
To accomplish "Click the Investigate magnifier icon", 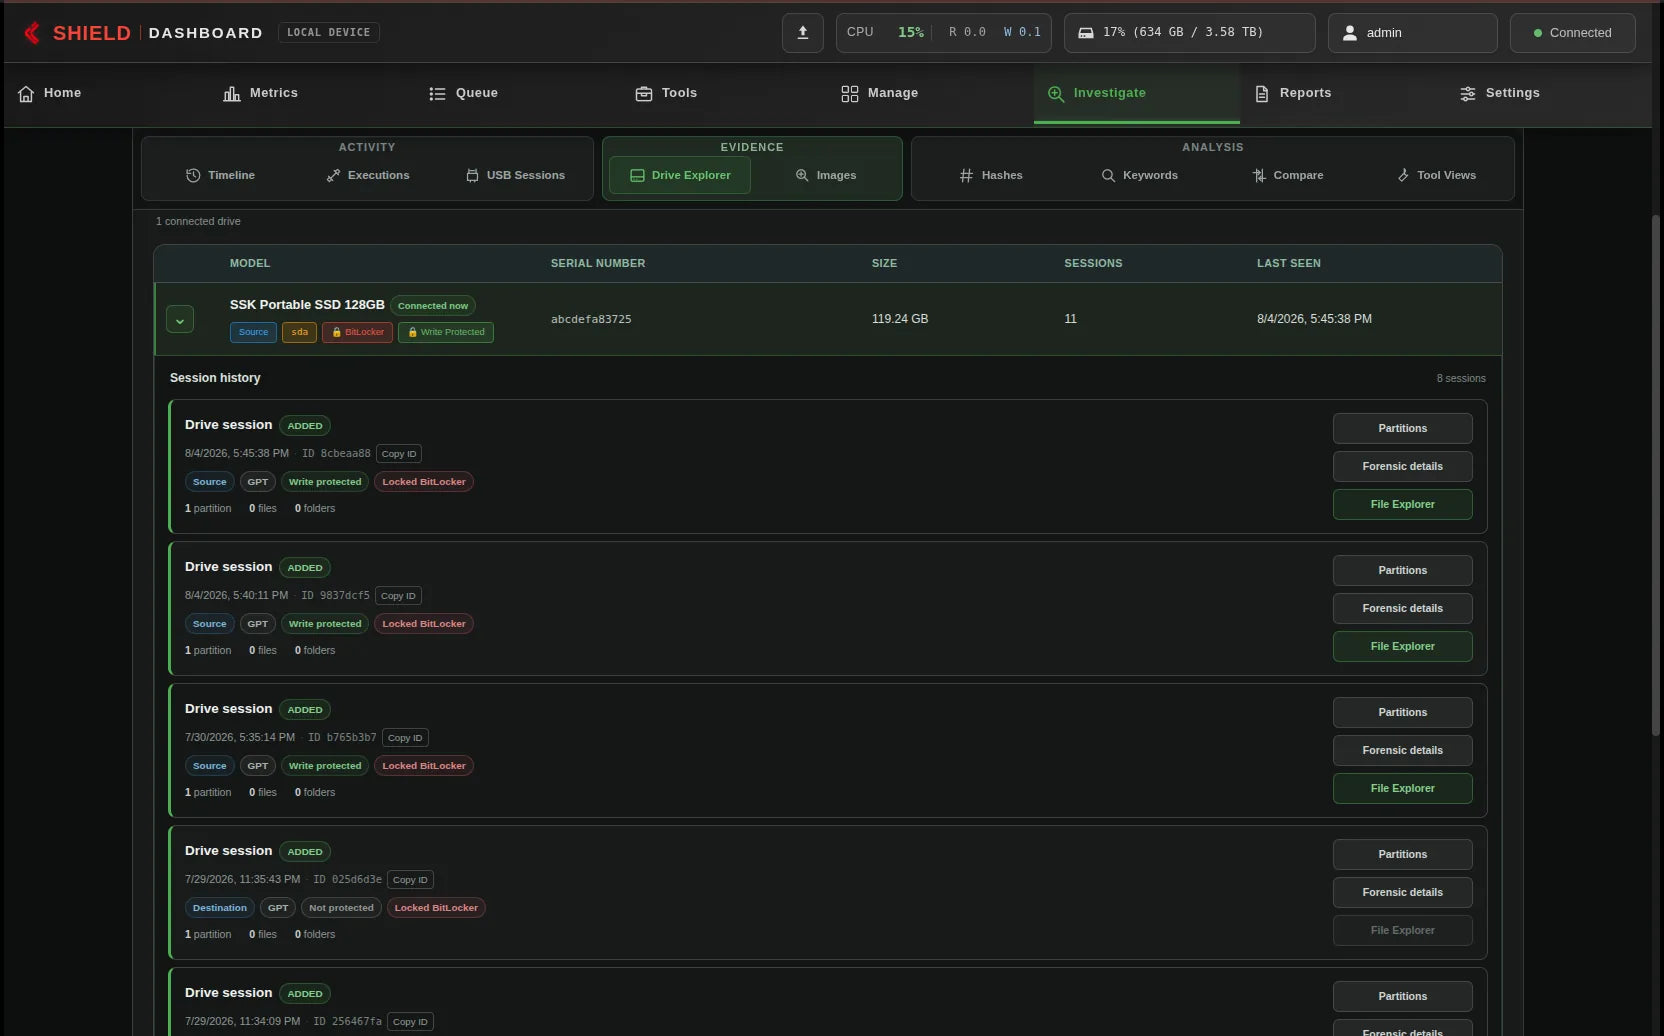I will tap(1056, 94).
